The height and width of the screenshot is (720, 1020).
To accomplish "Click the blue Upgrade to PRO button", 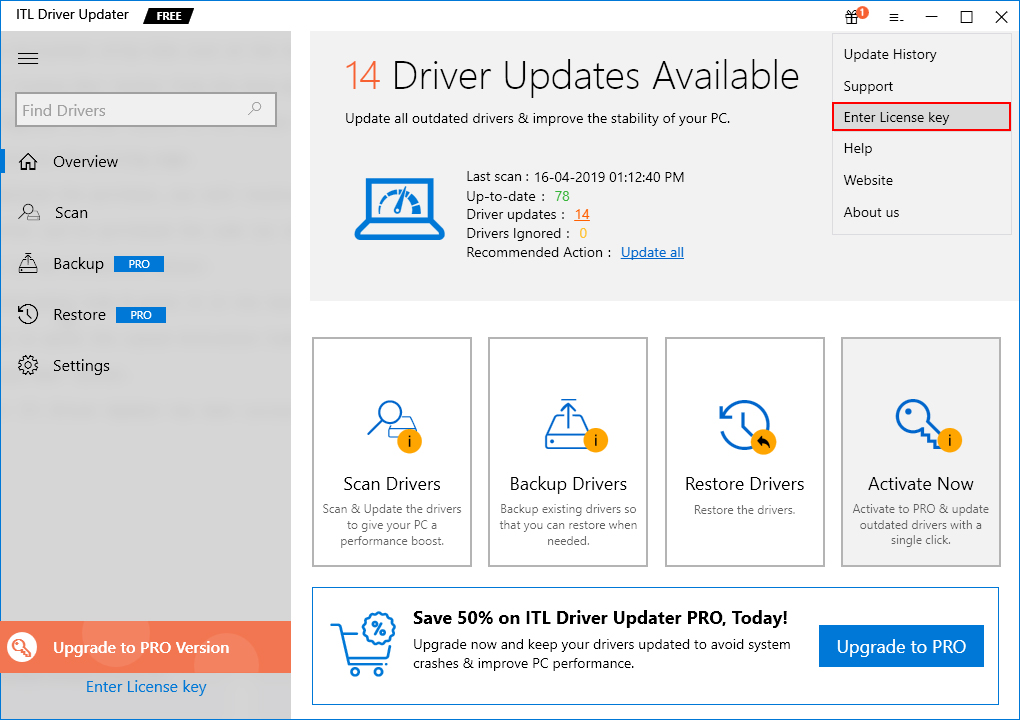I will click(901, 646).
